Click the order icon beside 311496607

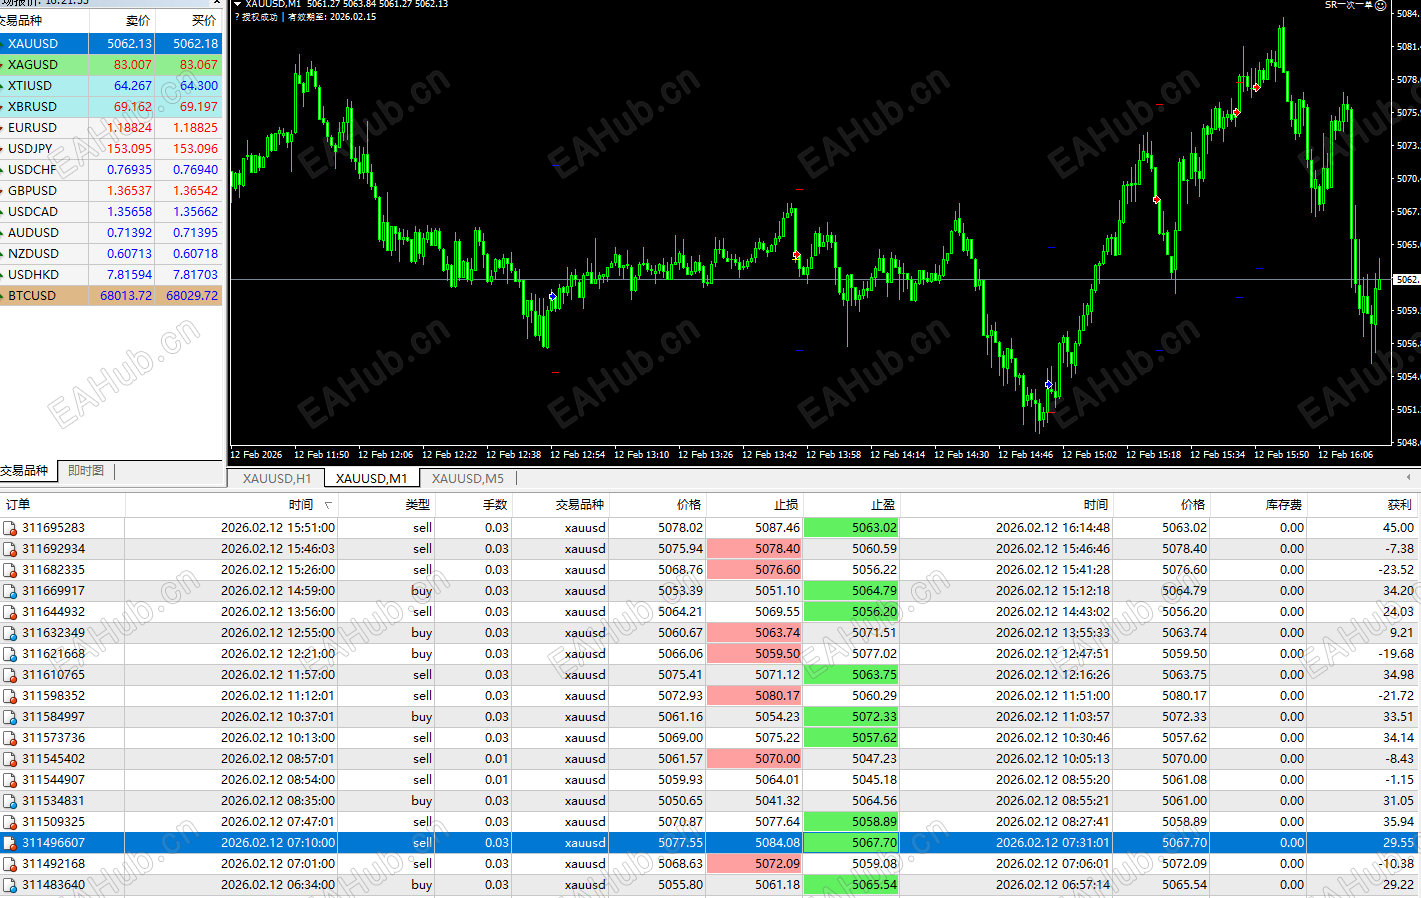(10, 843)
